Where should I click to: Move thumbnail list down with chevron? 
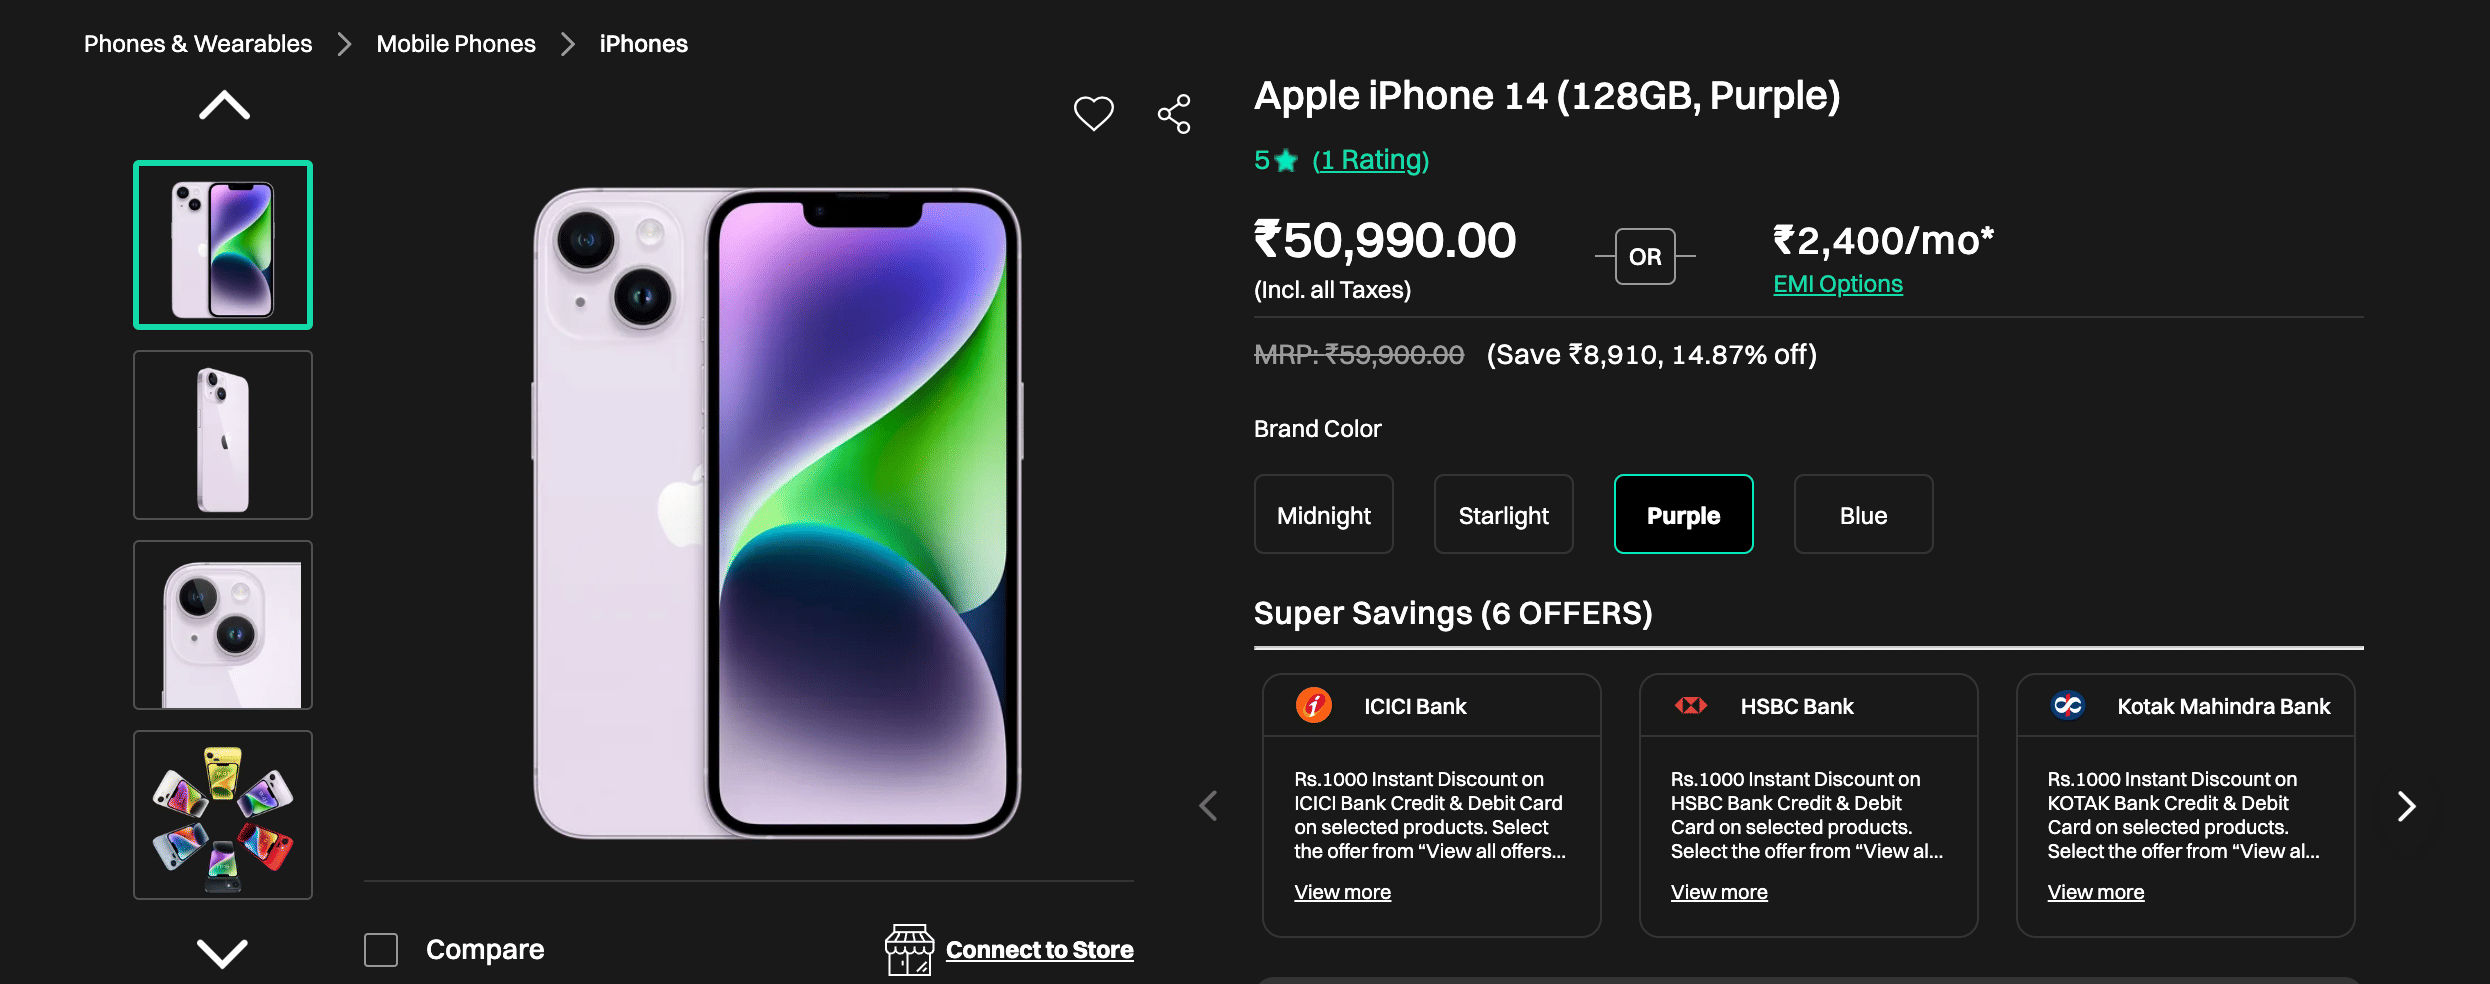222,953
